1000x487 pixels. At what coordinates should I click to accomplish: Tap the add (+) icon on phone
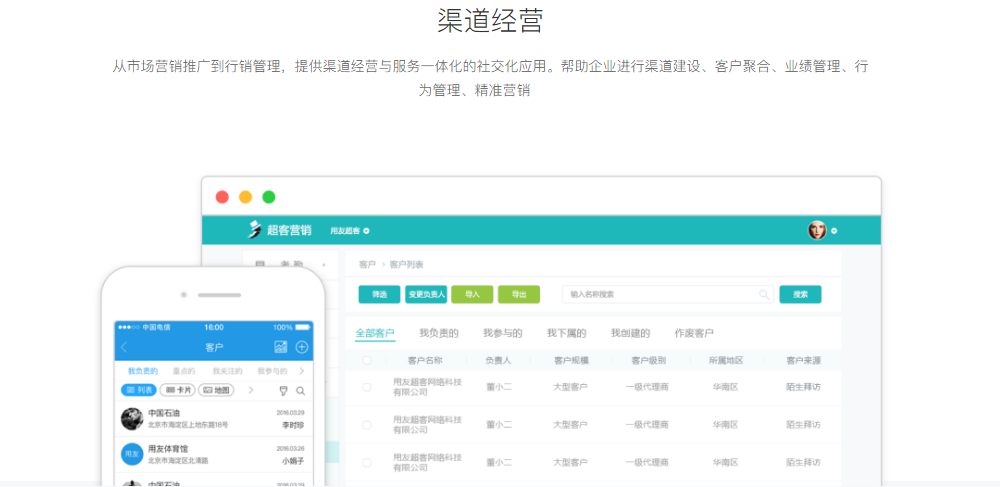coord(302,347)
